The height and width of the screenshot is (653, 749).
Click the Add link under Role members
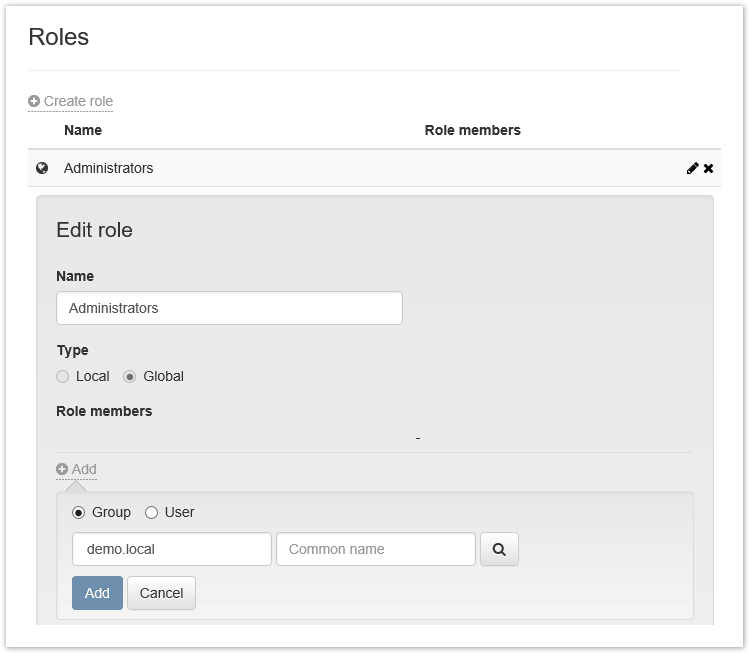pos(84,469)
